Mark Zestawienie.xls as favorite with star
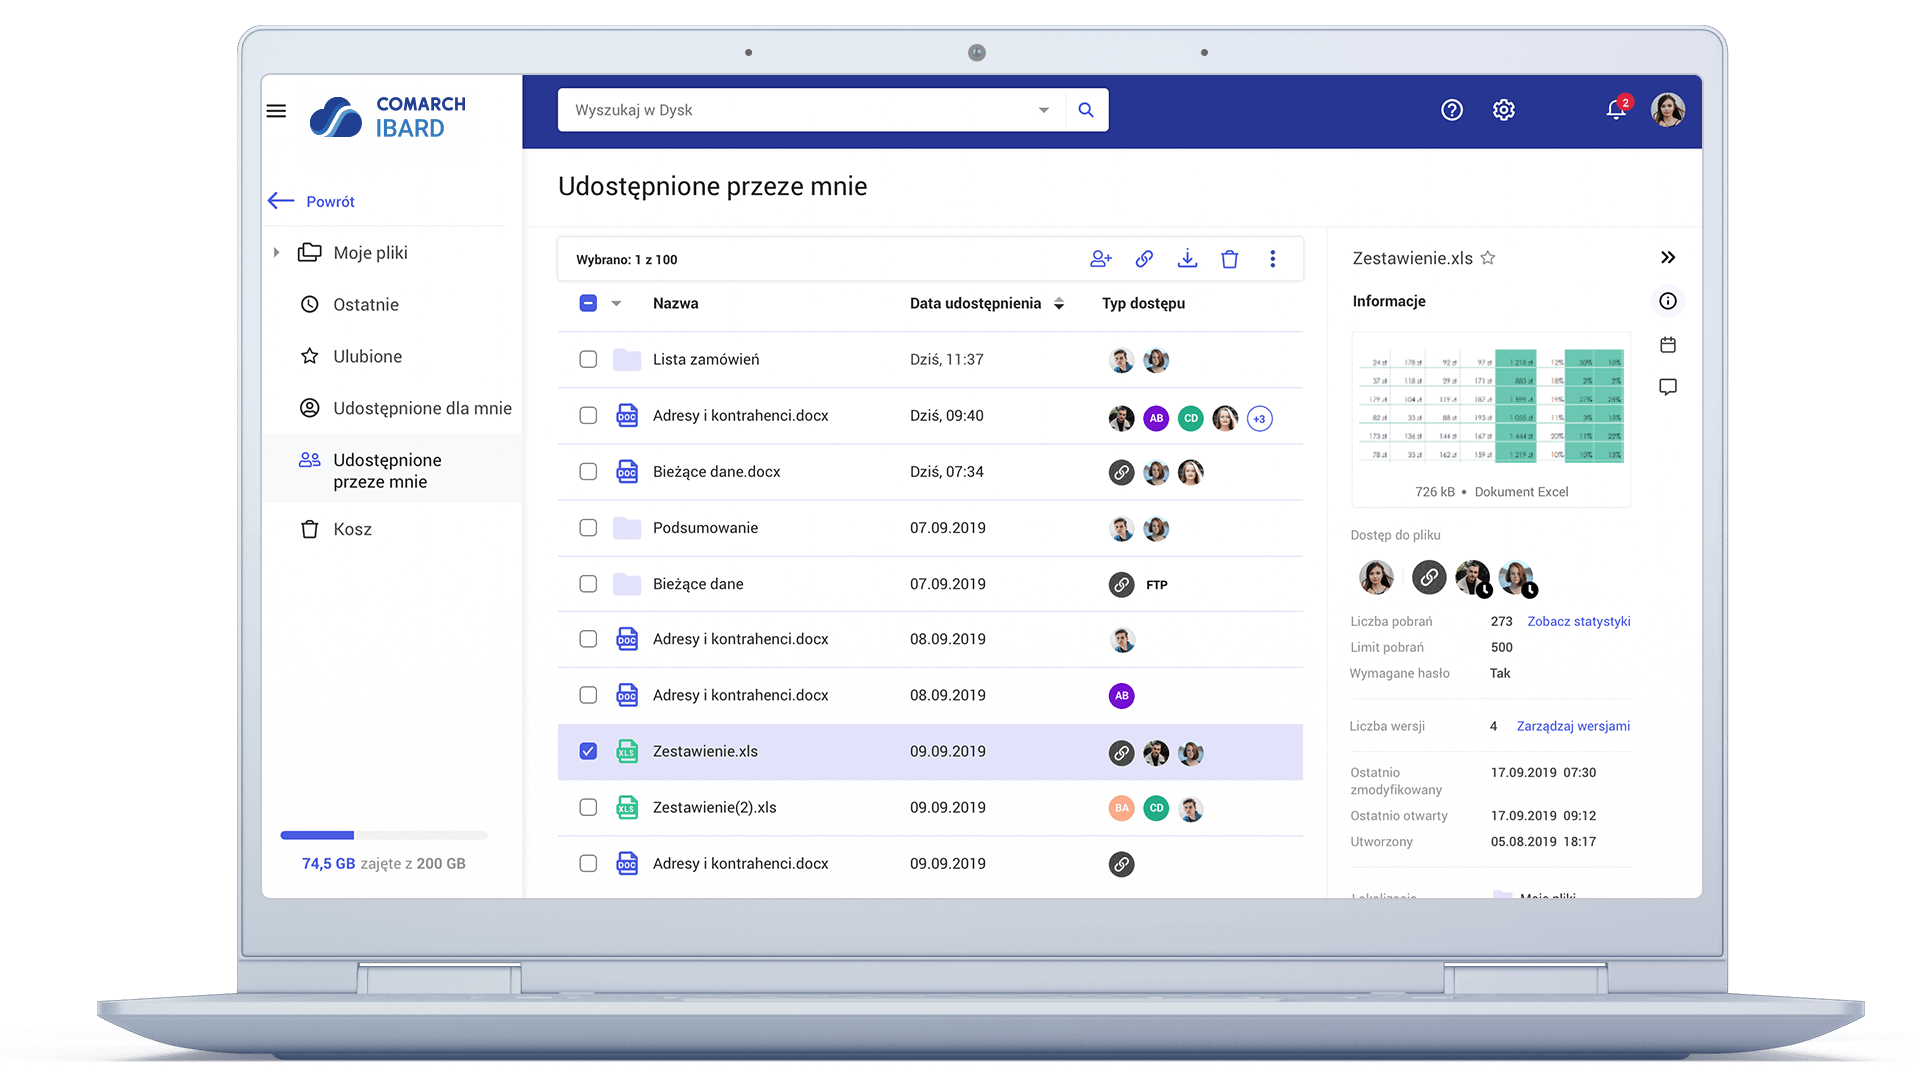This screenshot has width=1920, height=1080. [1488, 258]
